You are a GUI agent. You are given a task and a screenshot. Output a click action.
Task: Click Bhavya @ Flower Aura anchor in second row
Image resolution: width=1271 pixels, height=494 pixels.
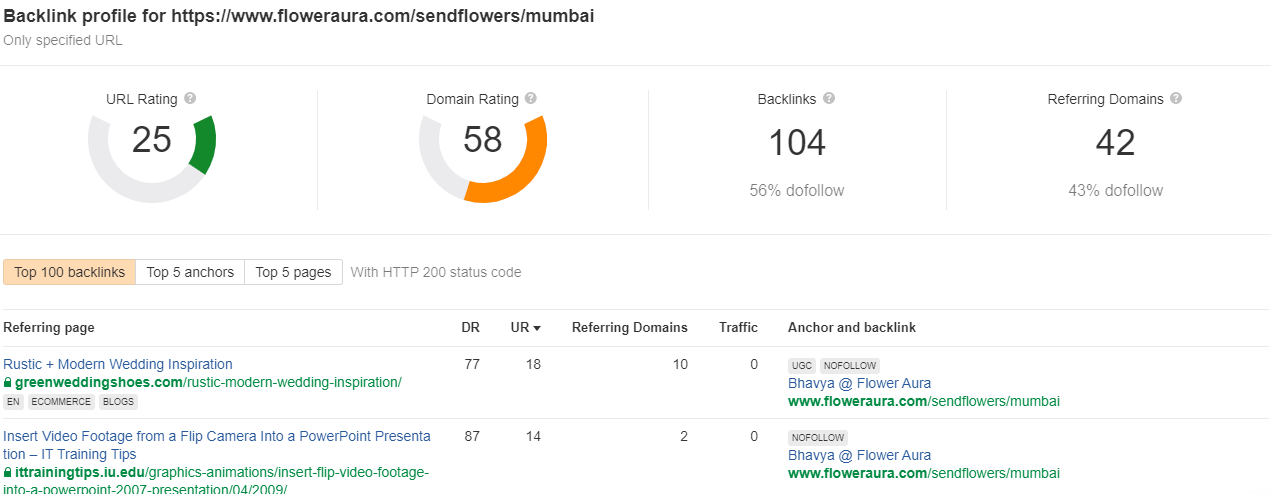coord(859,455)
